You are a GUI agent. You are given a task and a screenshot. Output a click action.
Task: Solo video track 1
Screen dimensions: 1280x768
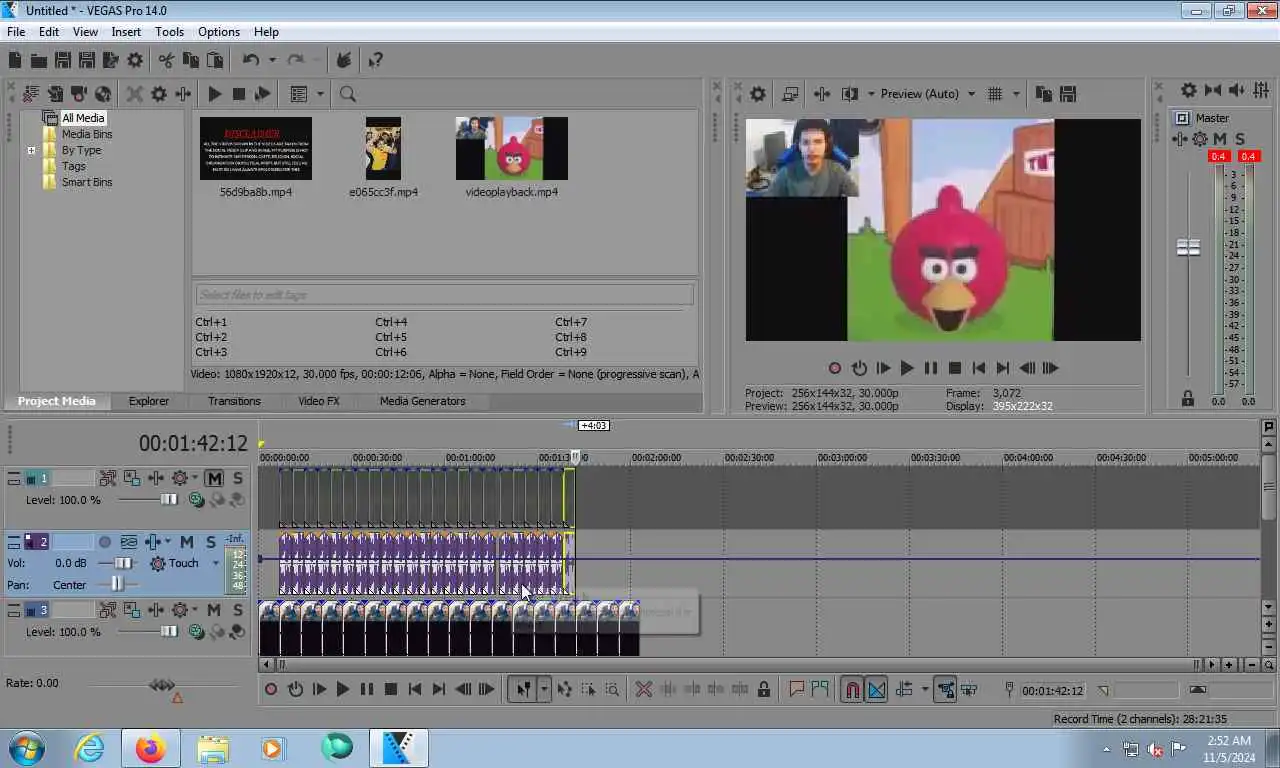[x=237, y=479]
